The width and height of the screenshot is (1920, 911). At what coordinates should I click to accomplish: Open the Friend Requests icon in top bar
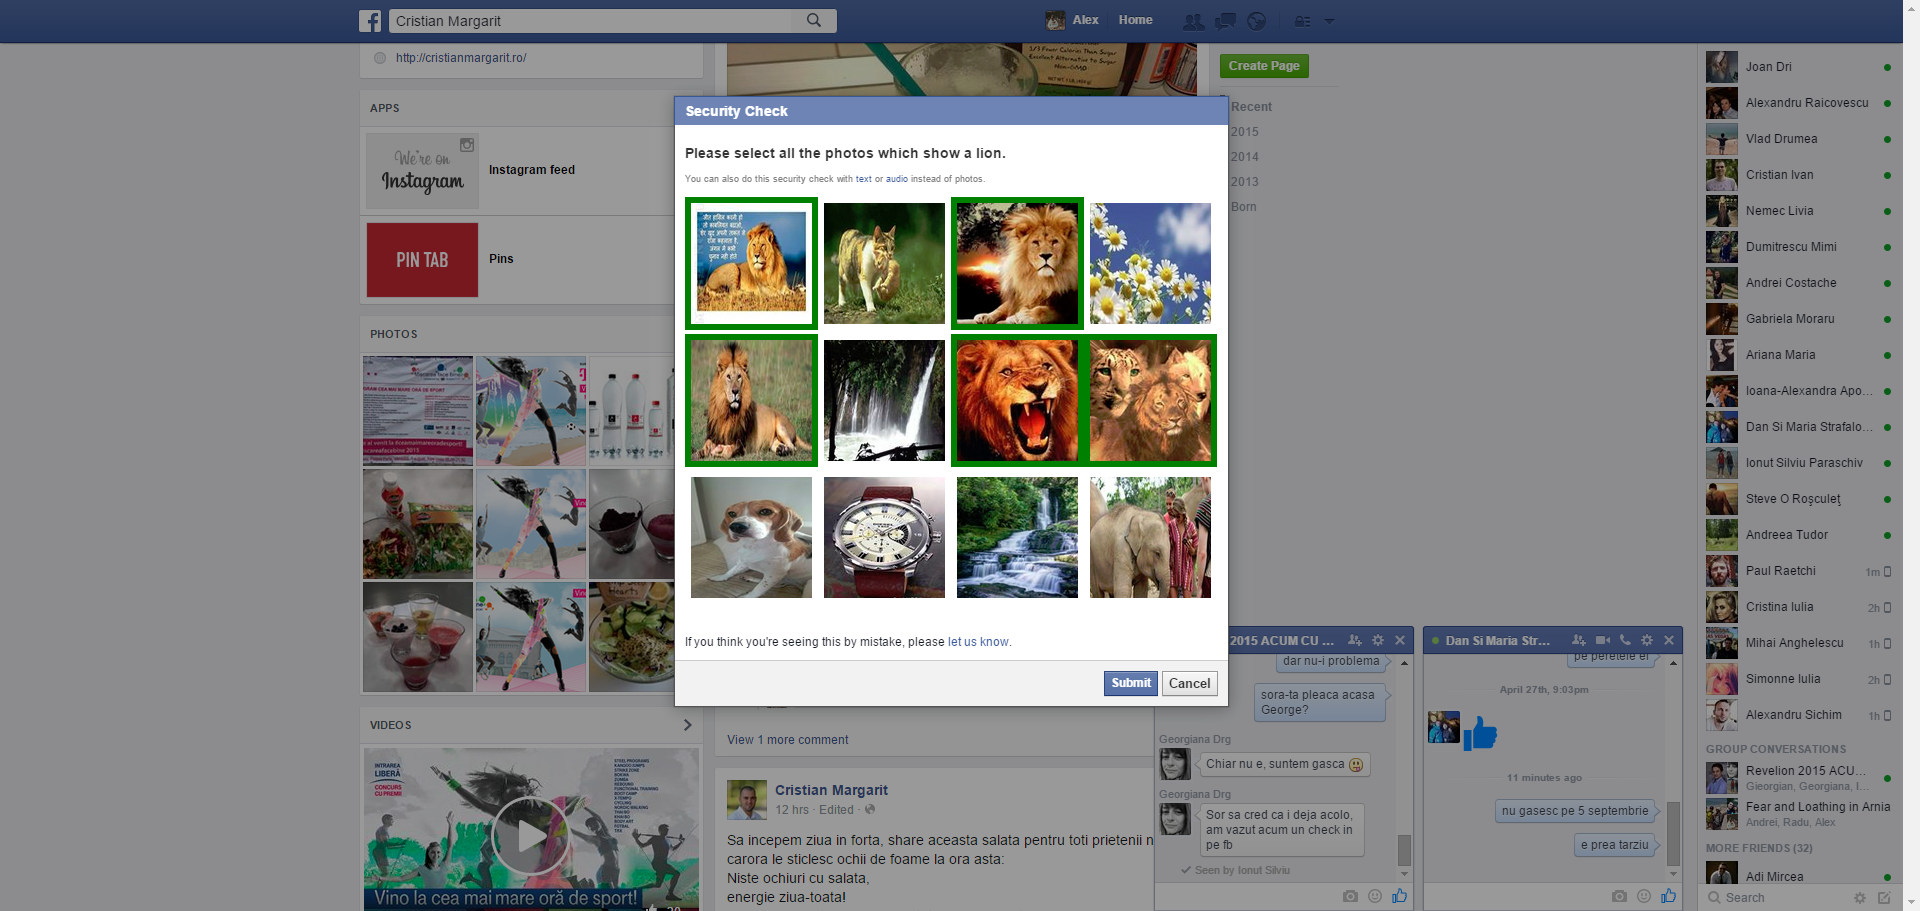tap(1193, 21)
